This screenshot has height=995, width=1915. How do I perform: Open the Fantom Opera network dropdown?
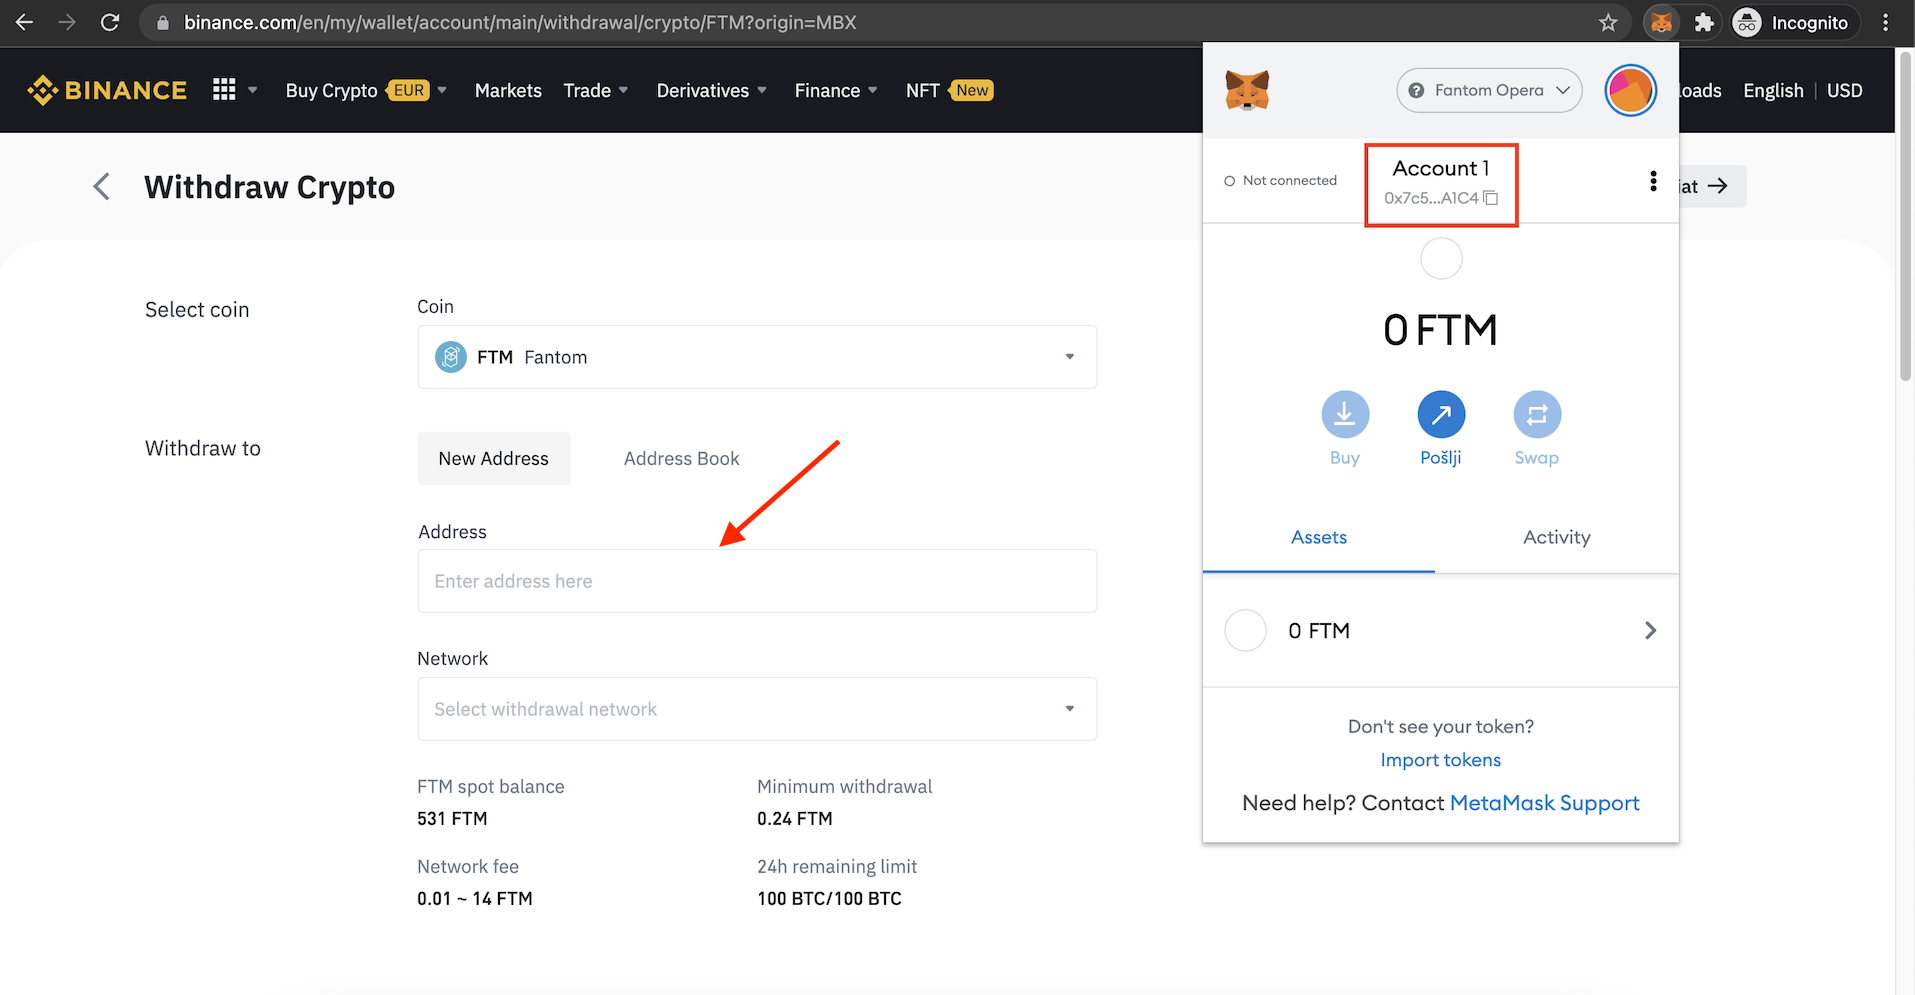pos(1488,91)
